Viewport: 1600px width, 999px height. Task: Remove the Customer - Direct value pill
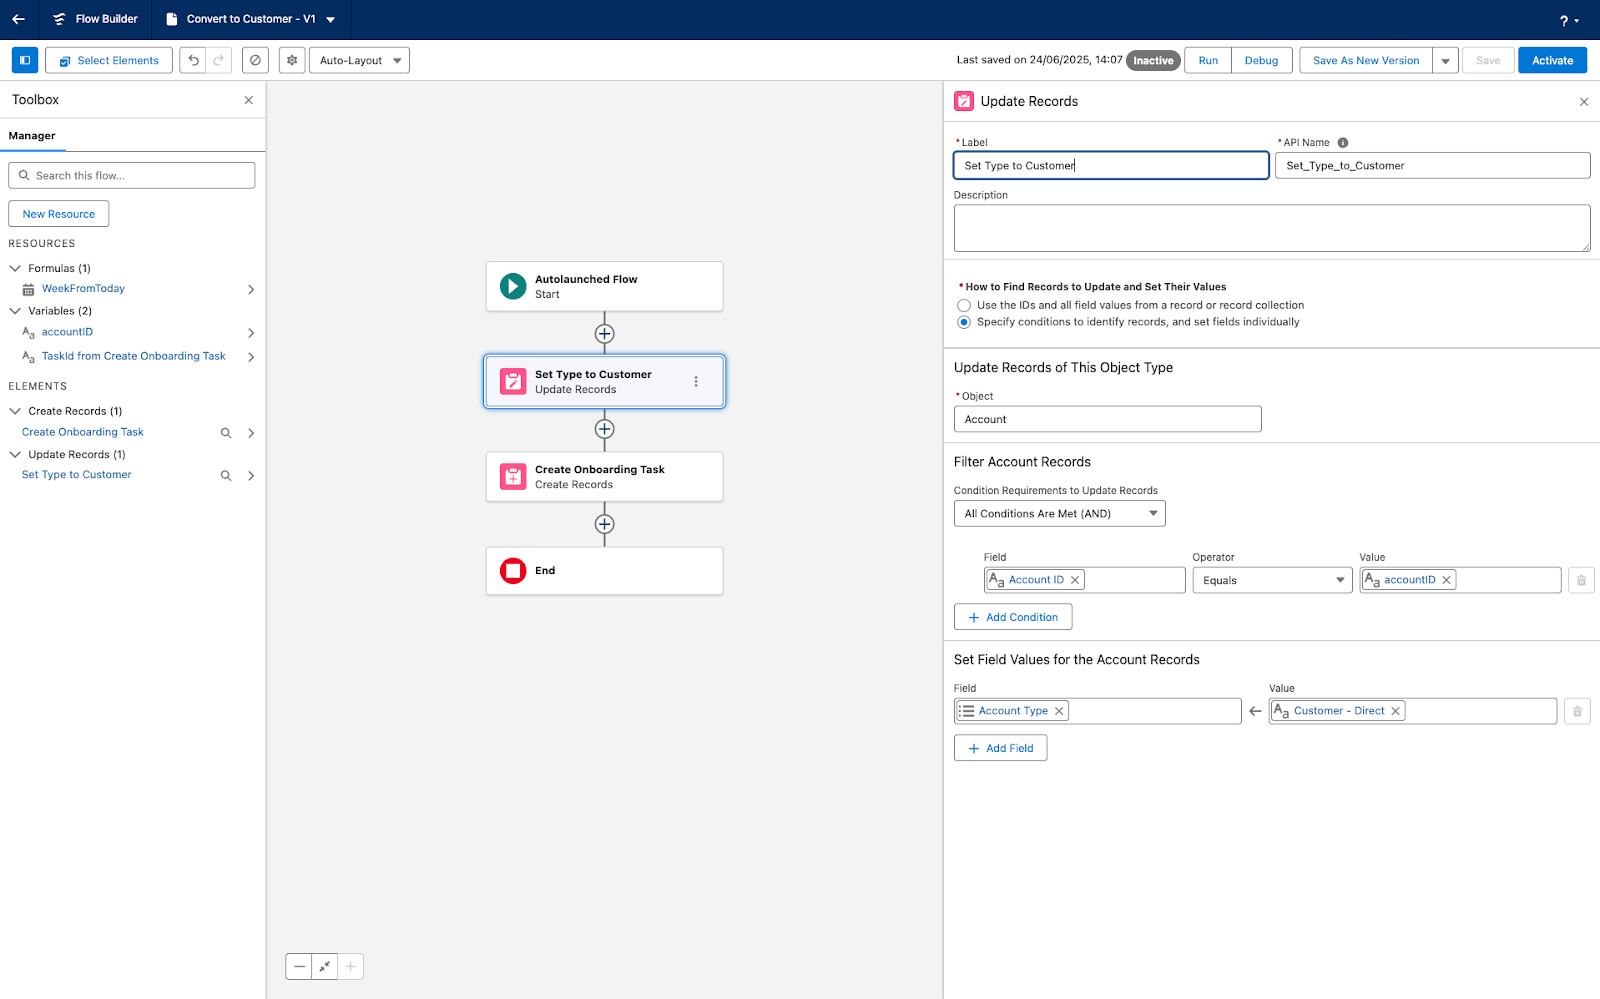[x=1395, y=711]
